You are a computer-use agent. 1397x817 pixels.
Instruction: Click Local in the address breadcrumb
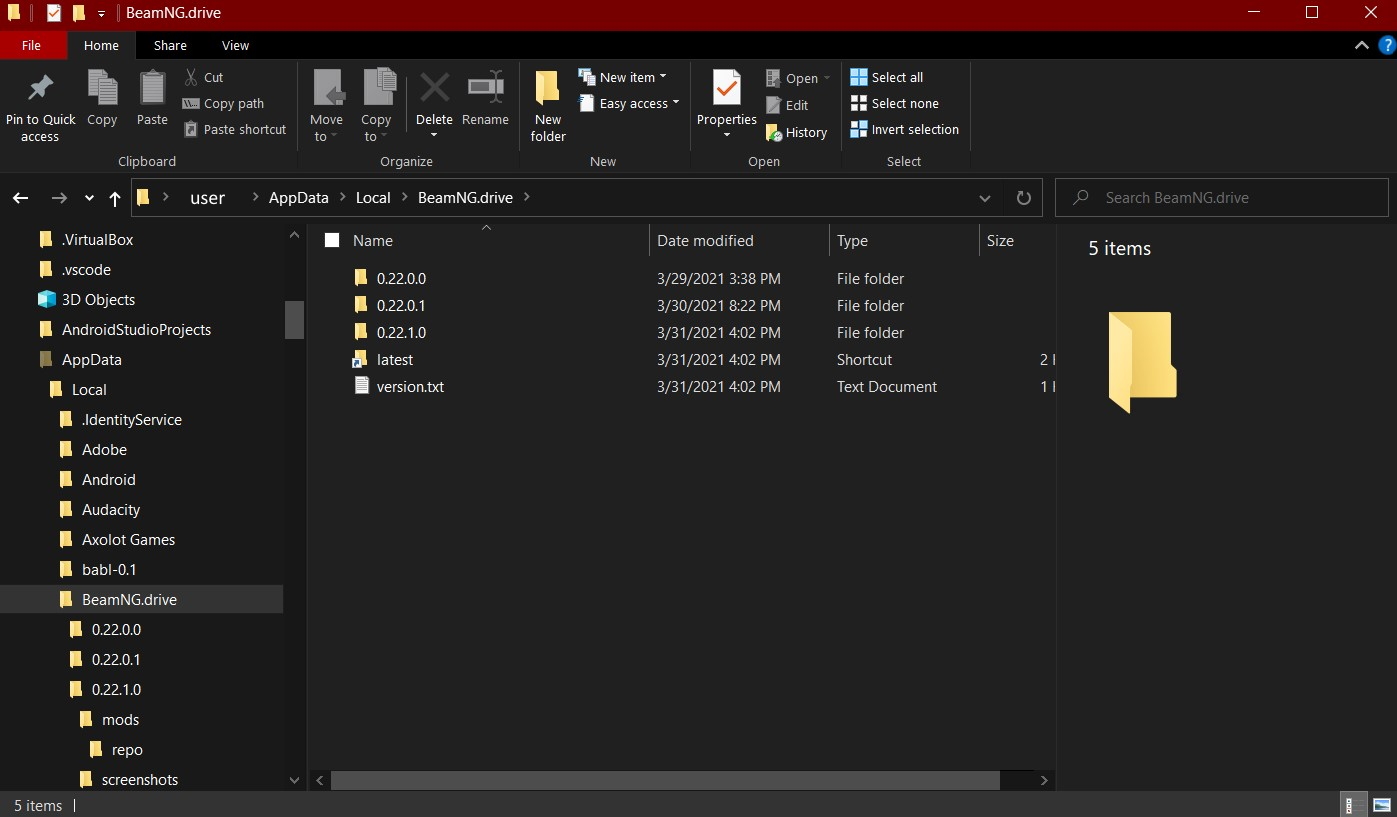click(x=373, y=198)
